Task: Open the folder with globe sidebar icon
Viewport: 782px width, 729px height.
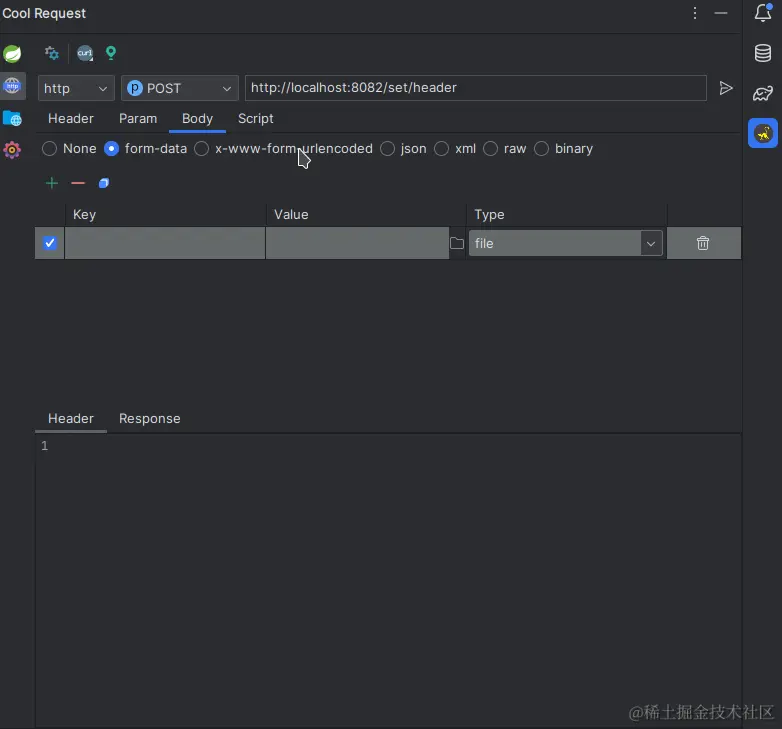Action: (12, 119)
